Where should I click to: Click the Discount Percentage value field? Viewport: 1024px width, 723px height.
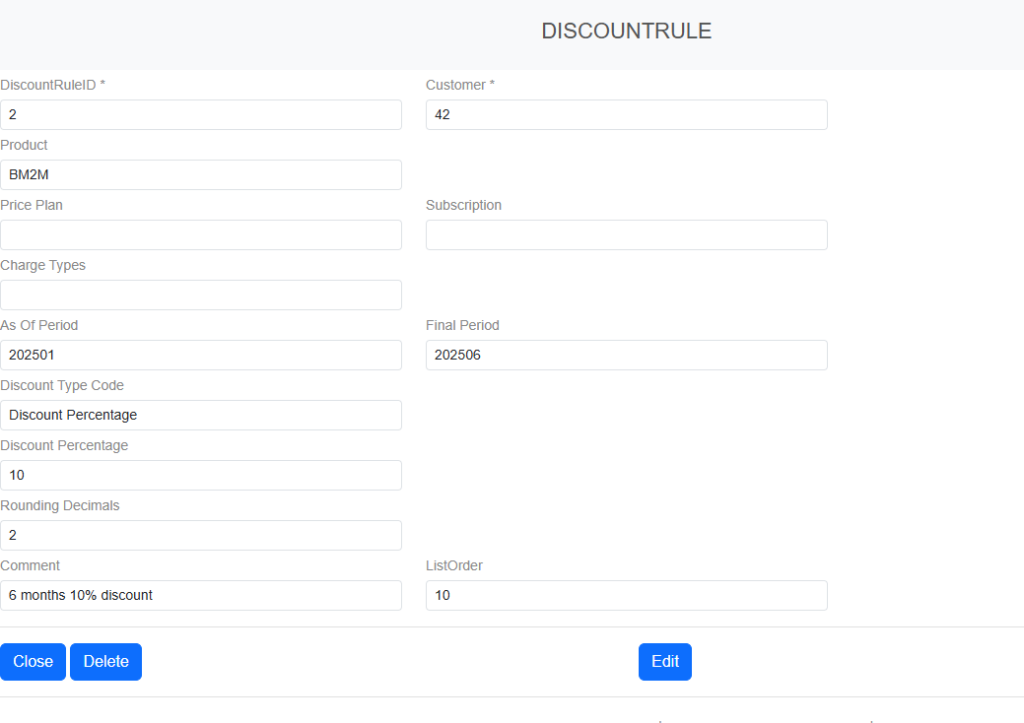click(x=200, y=475)
